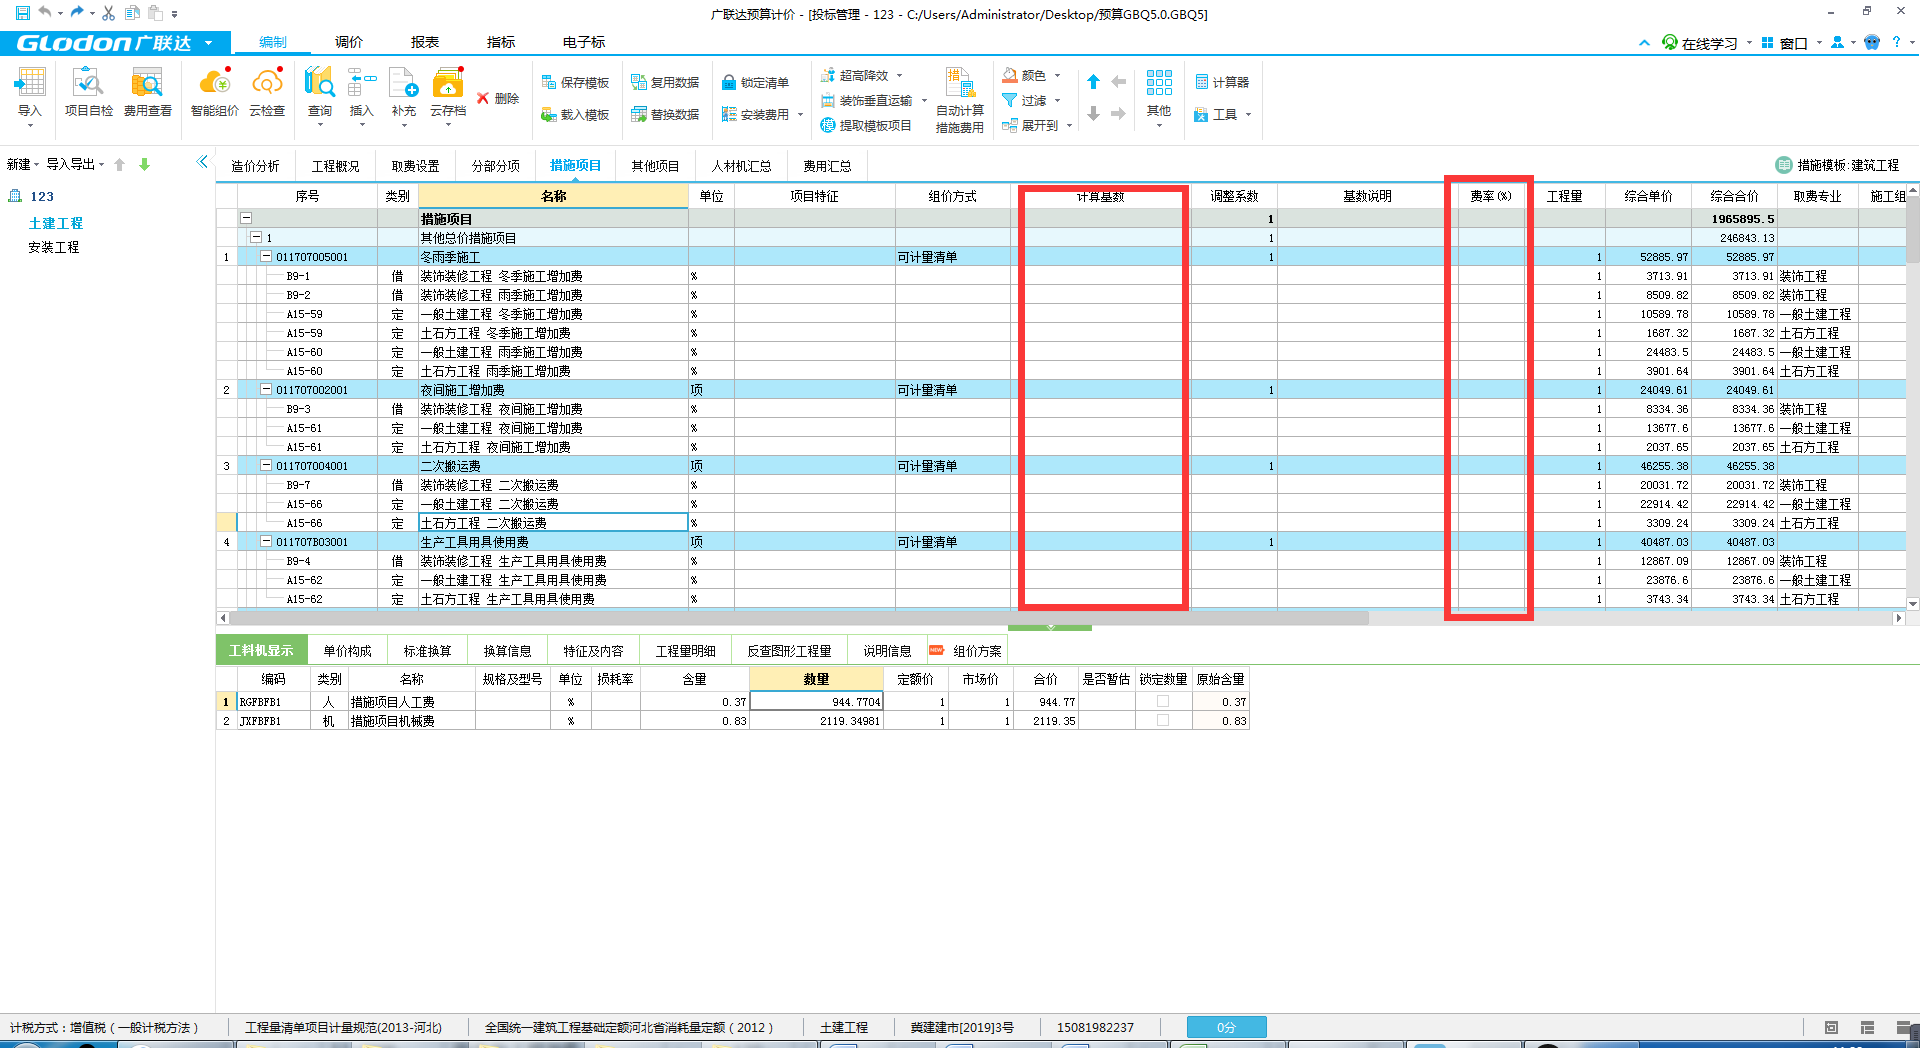Open the 单价构成 bottom panel tab
The height and width of the screenshot is (1048, 1920).
point(347,651)
